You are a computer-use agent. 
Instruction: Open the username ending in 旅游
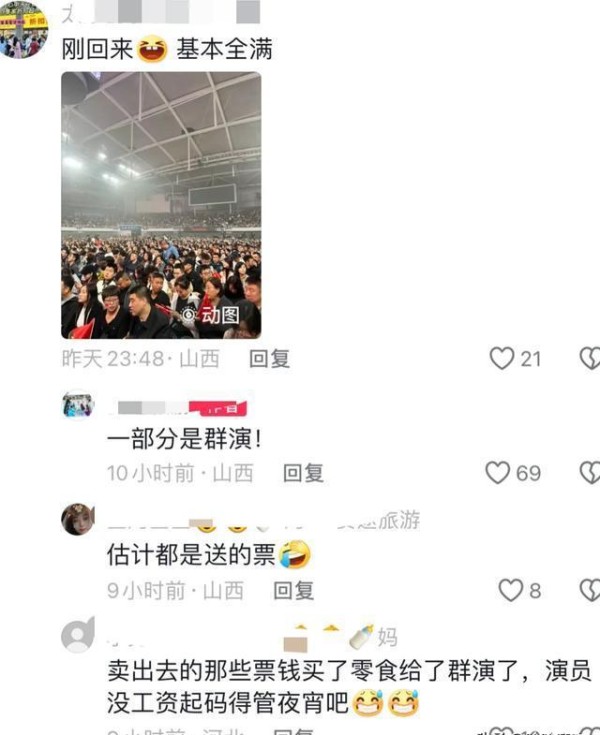tap(263, 521)
